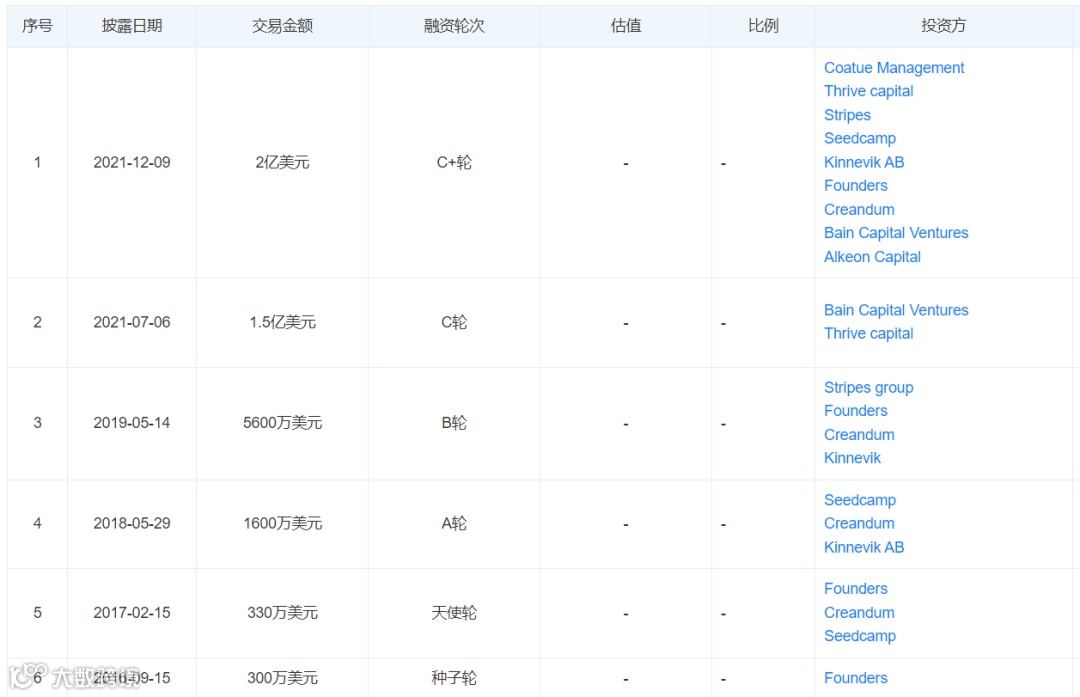The height and width of the screenshot is (697, 1080).
Task: Open Bain Capital Ventures in C轮 row
Action: pyautogui.click(x=895, y=310)
